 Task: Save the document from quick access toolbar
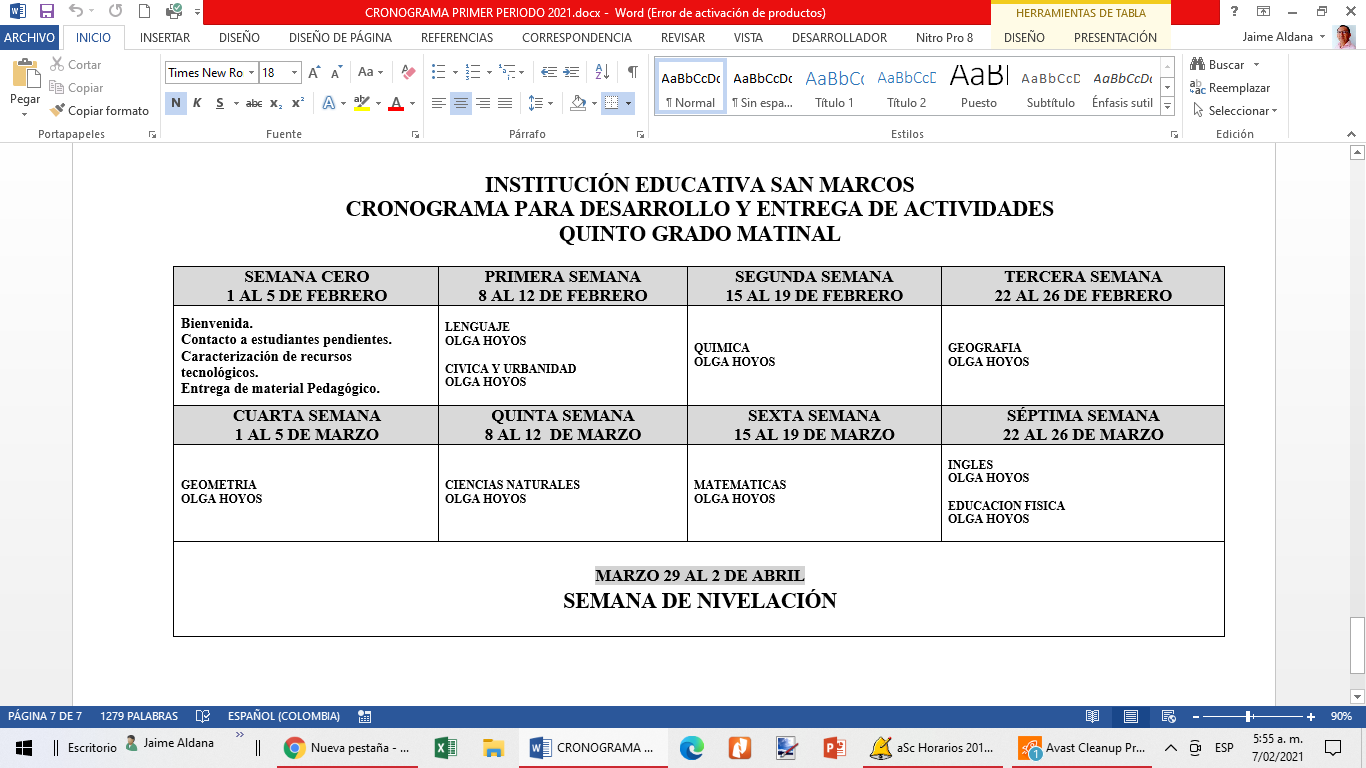(x=47, y=12)
